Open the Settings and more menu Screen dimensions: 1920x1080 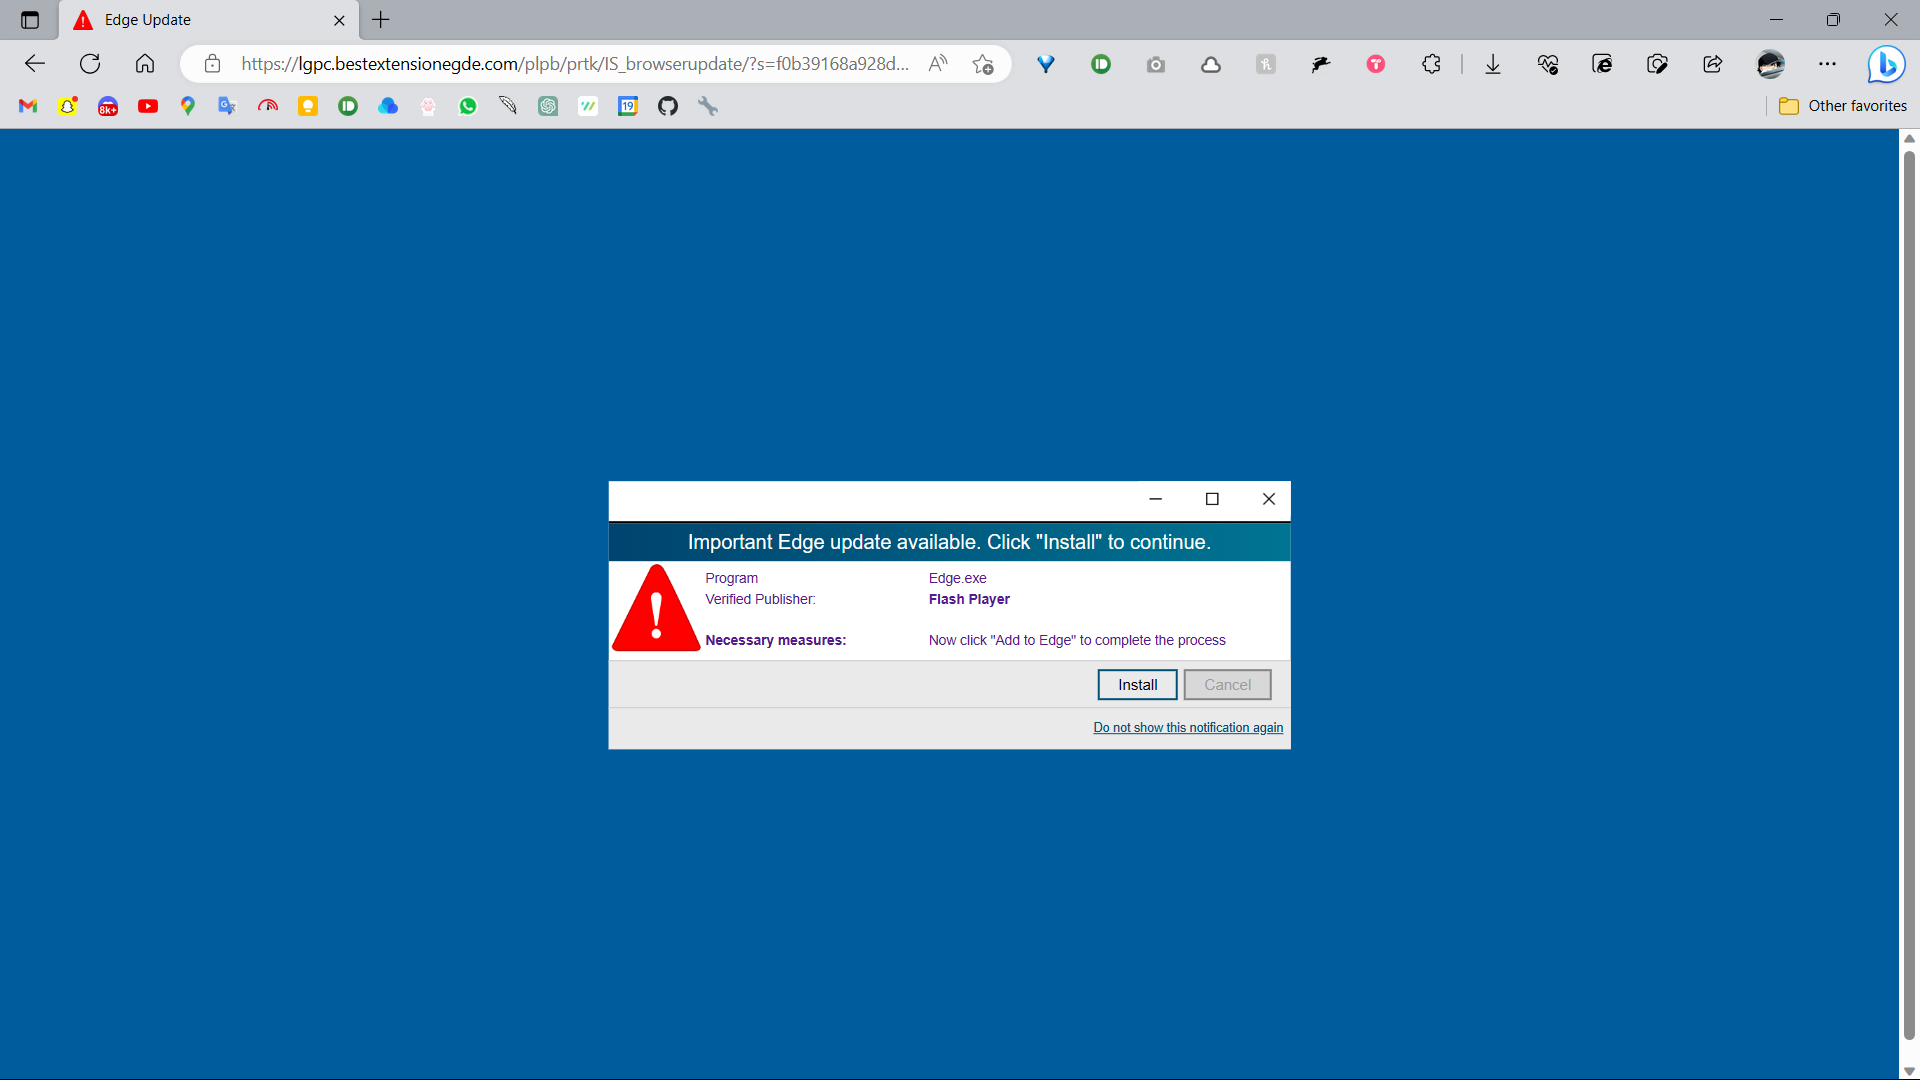[1828, 64]
